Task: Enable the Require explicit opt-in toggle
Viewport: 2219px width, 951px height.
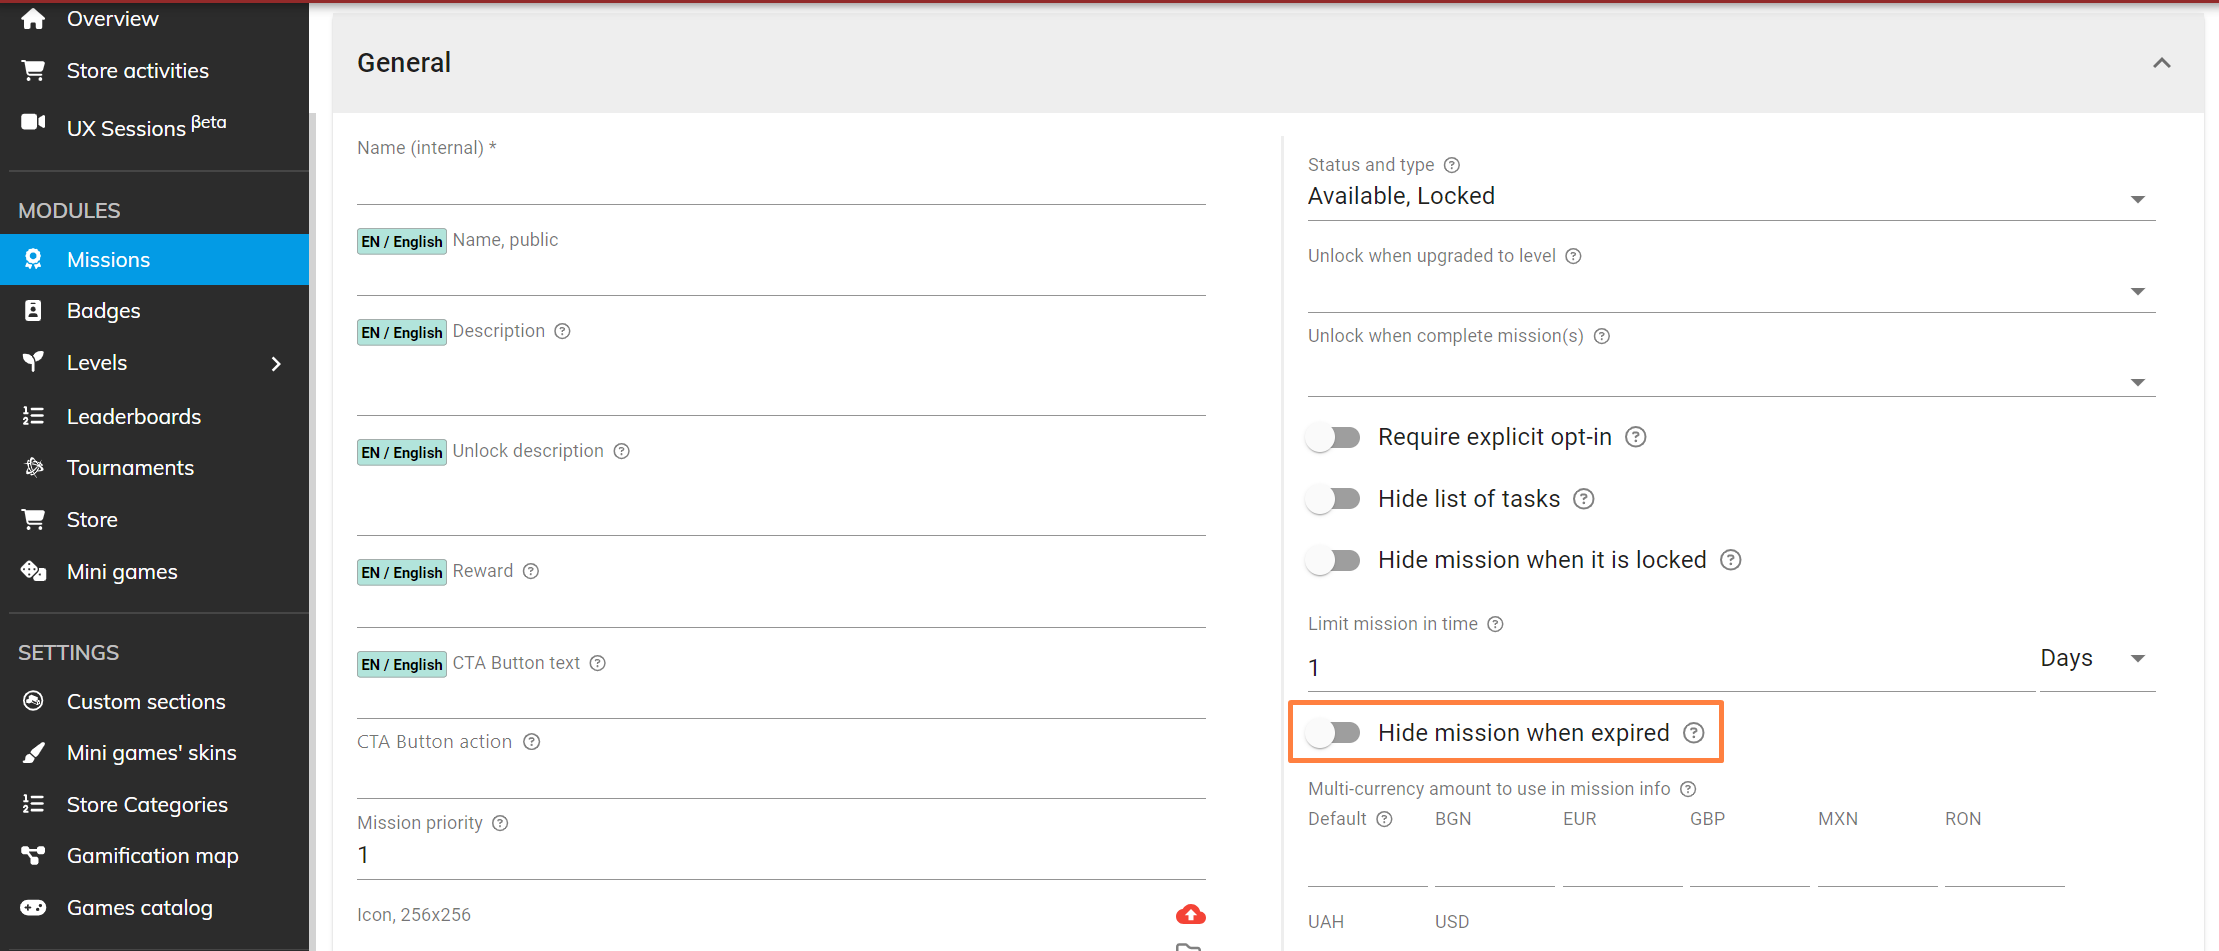Action: click(1334, 438)
